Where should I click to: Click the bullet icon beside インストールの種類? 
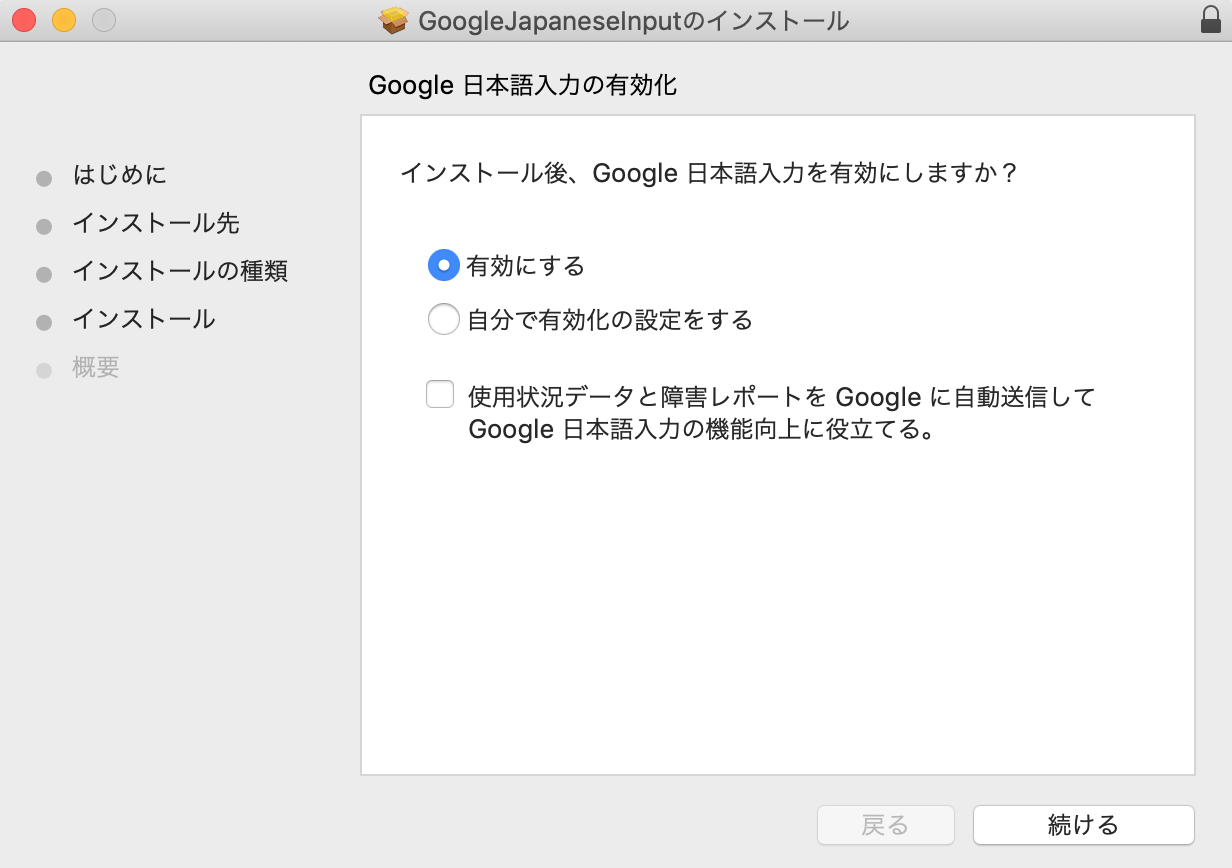(x=44, y=273)
